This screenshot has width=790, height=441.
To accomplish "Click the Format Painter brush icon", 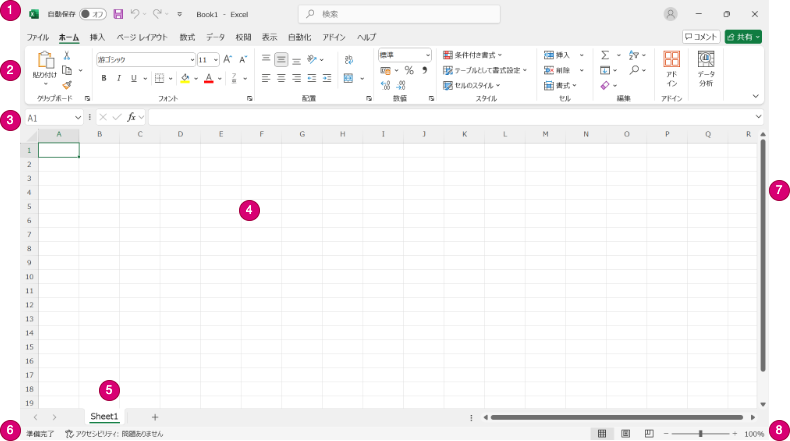I will 67,85.
